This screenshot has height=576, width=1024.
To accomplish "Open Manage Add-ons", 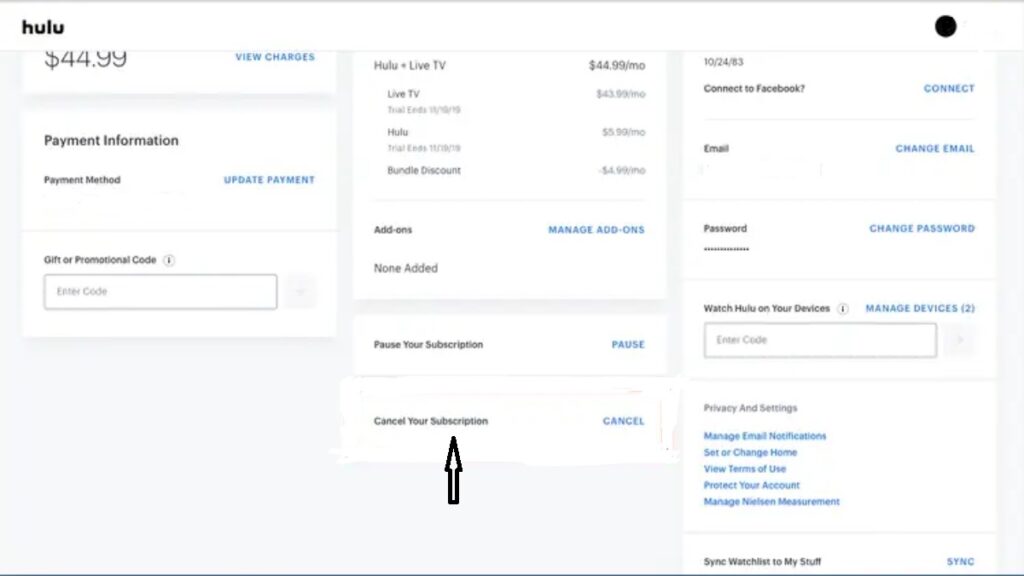I will coord(596,230).
